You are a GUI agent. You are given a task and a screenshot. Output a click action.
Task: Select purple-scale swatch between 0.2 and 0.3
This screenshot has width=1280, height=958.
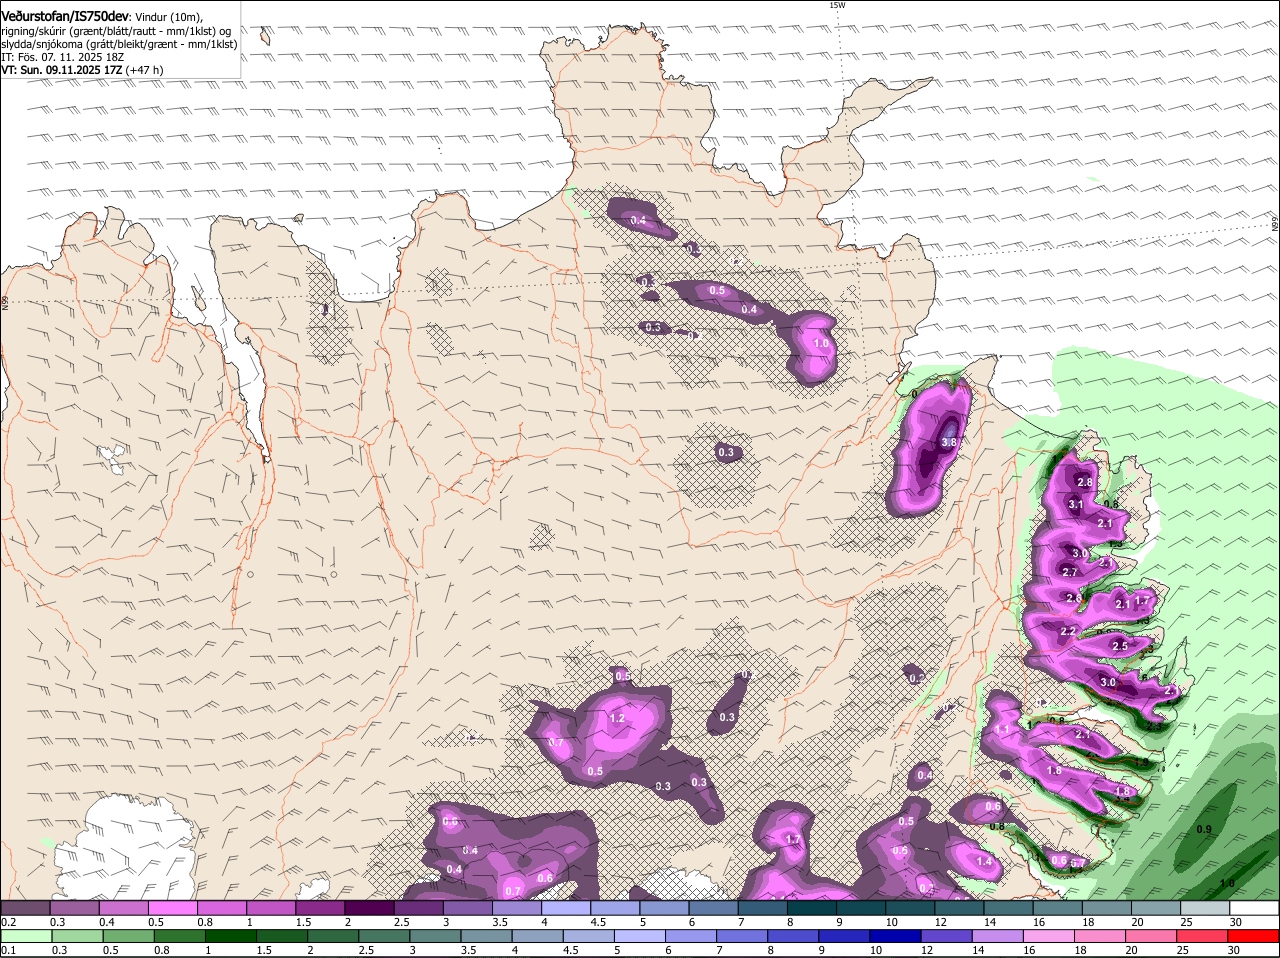pos(25,908)
